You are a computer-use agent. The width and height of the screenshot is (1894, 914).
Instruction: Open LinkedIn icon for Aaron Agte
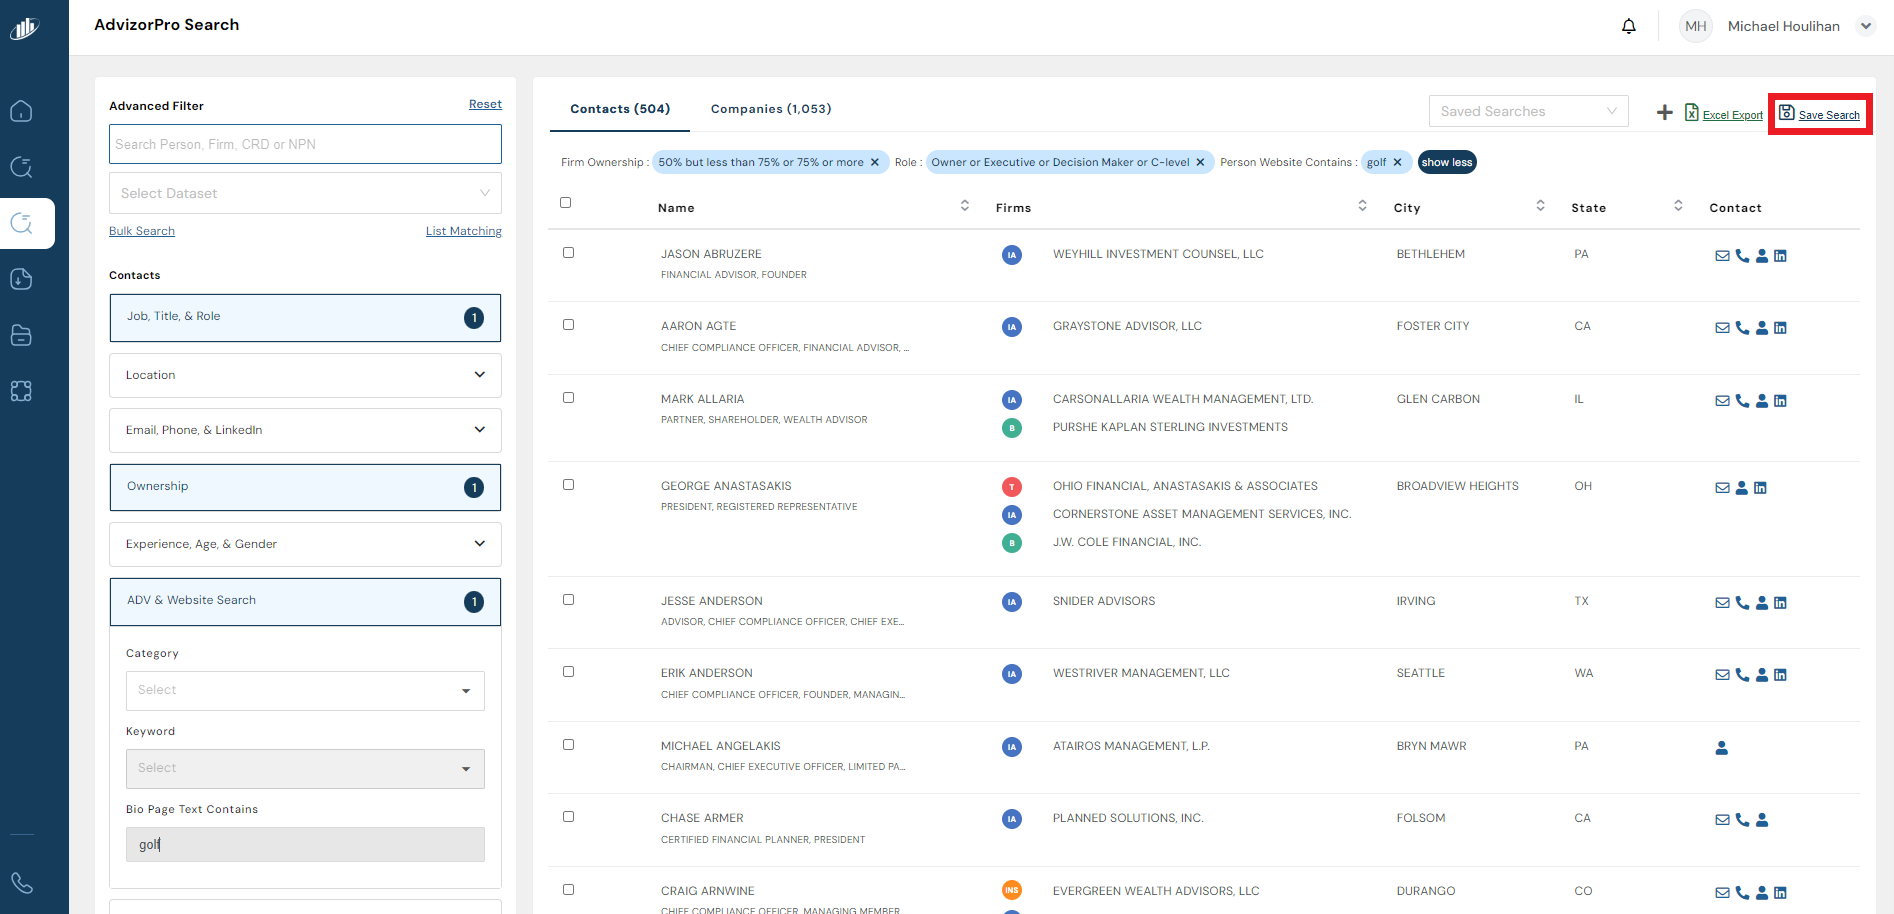pos(1780,328)
